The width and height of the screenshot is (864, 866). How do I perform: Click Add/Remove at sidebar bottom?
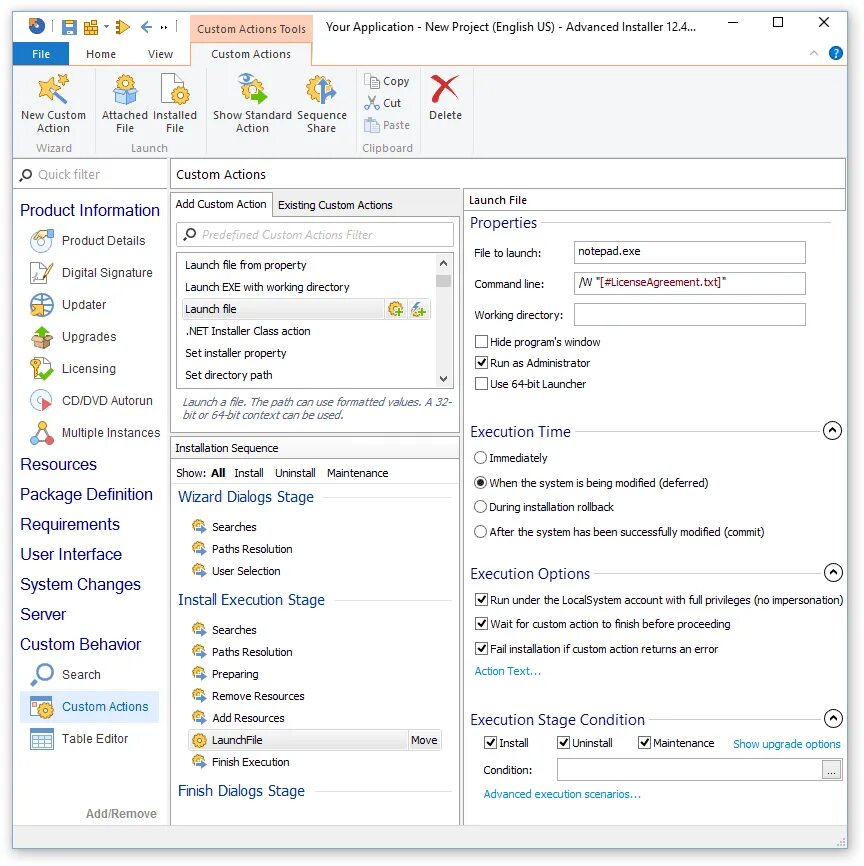click(x=121, y=814)
